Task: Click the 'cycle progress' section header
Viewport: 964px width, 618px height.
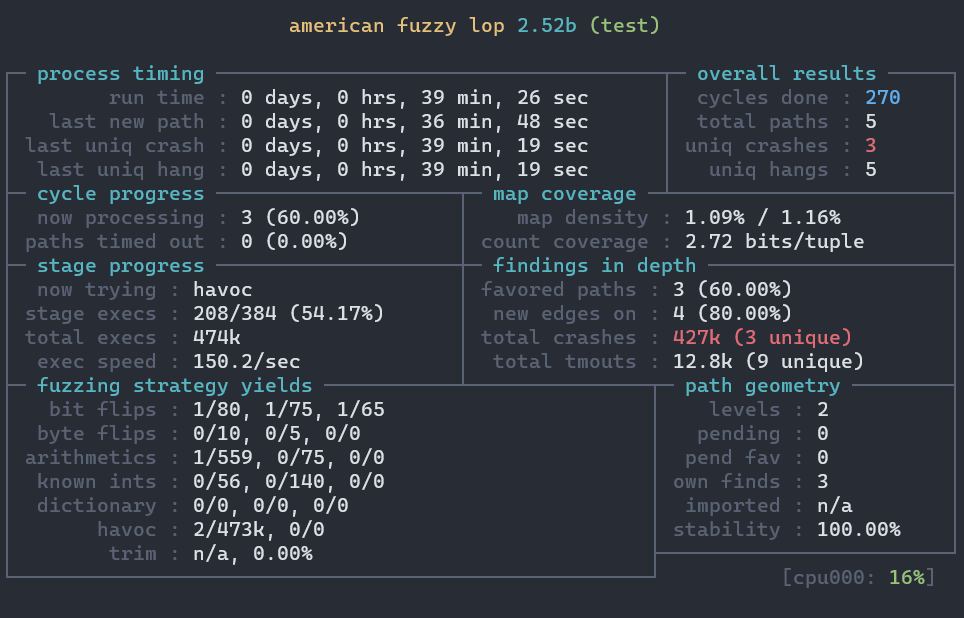Action: [120, 194]
